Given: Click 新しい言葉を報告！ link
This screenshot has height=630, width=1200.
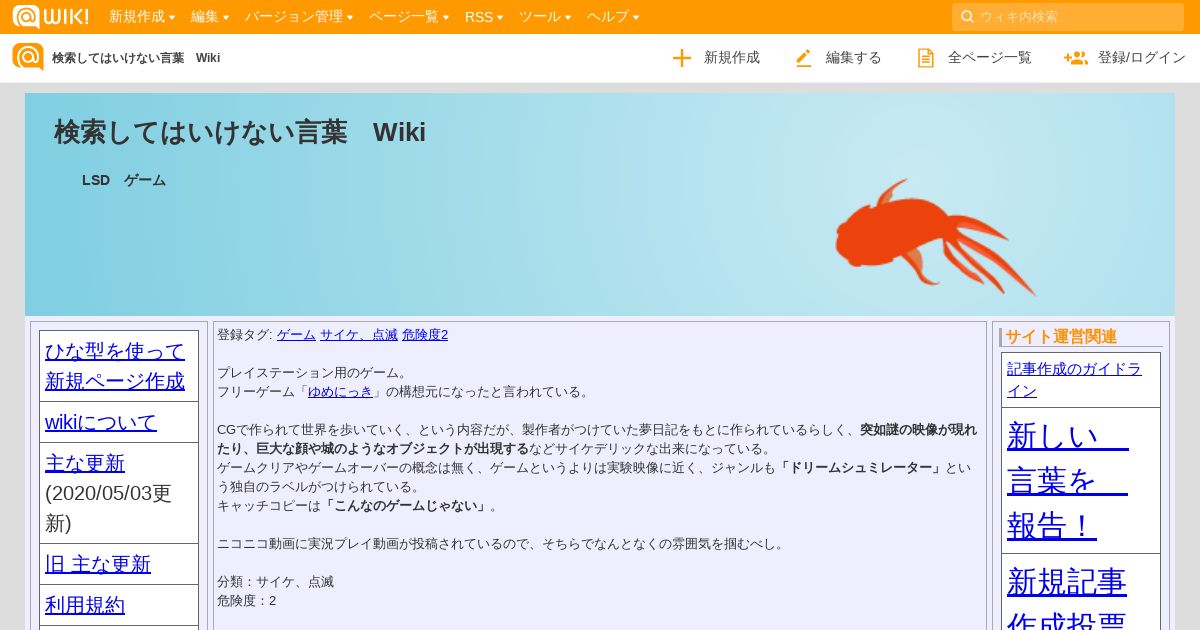Looking at the screenshot, I should (1068, 480).
